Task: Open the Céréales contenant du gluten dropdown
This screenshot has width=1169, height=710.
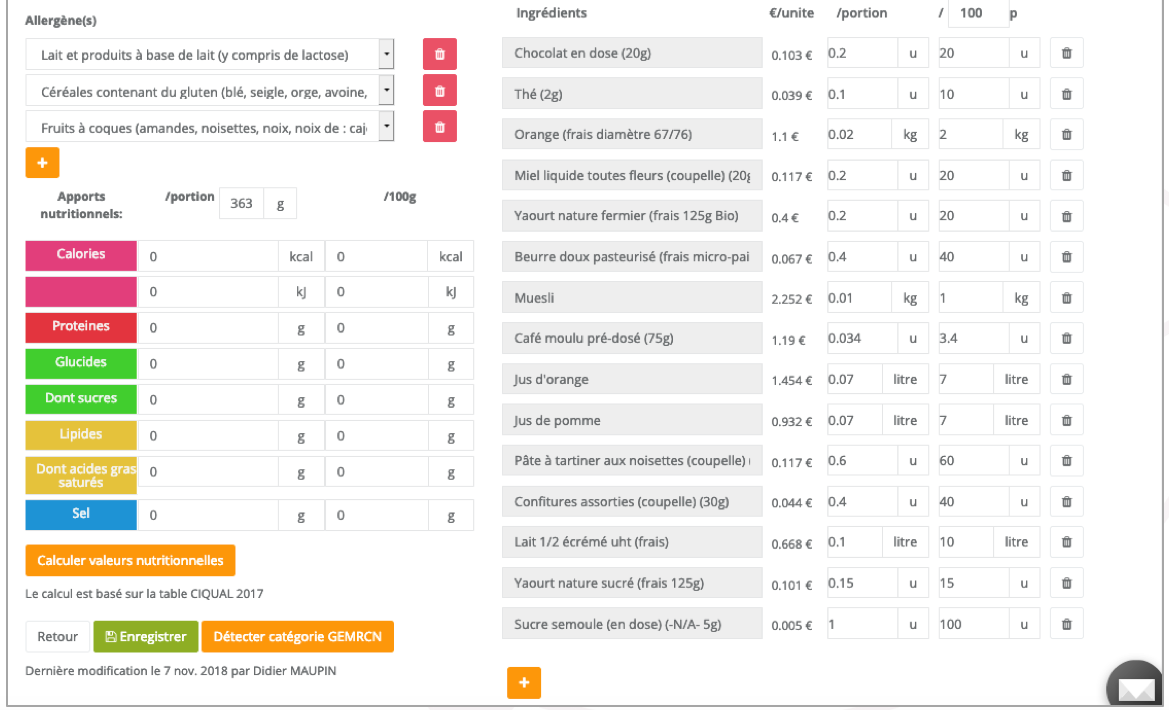Action: 386,91
